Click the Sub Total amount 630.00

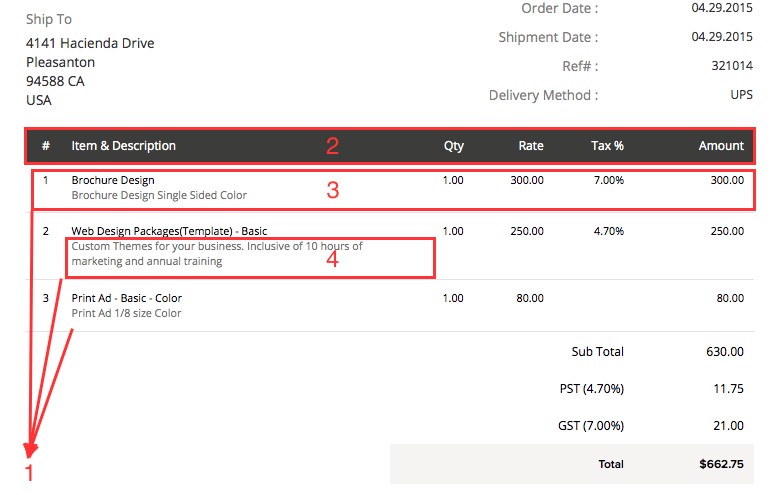(724, 352)
